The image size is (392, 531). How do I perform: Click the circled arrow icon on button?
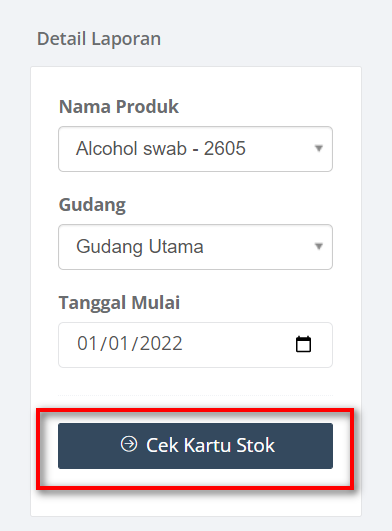click(129, 444)
